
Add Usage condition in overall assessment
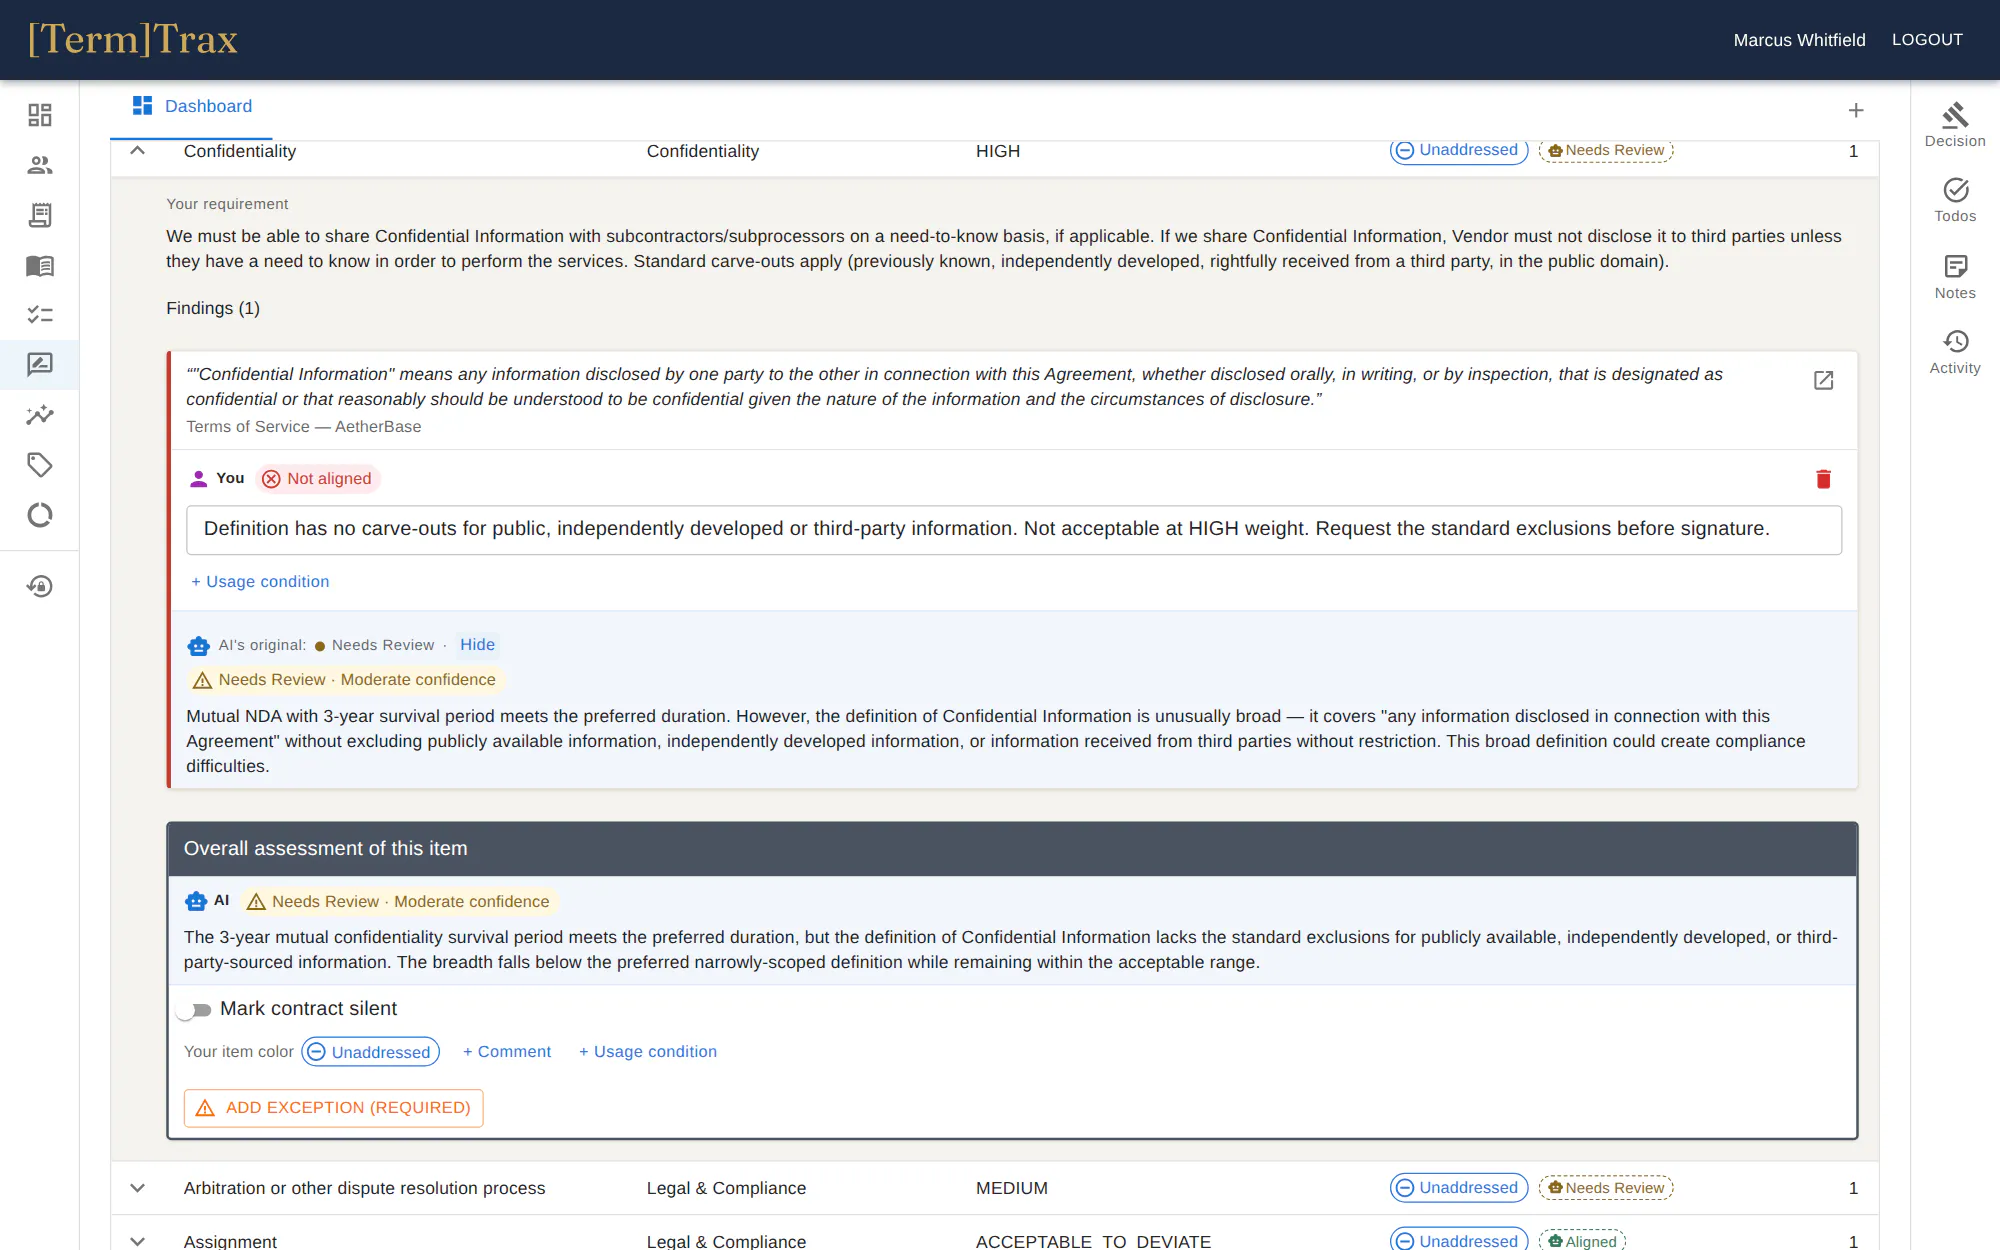[648, 1052]
